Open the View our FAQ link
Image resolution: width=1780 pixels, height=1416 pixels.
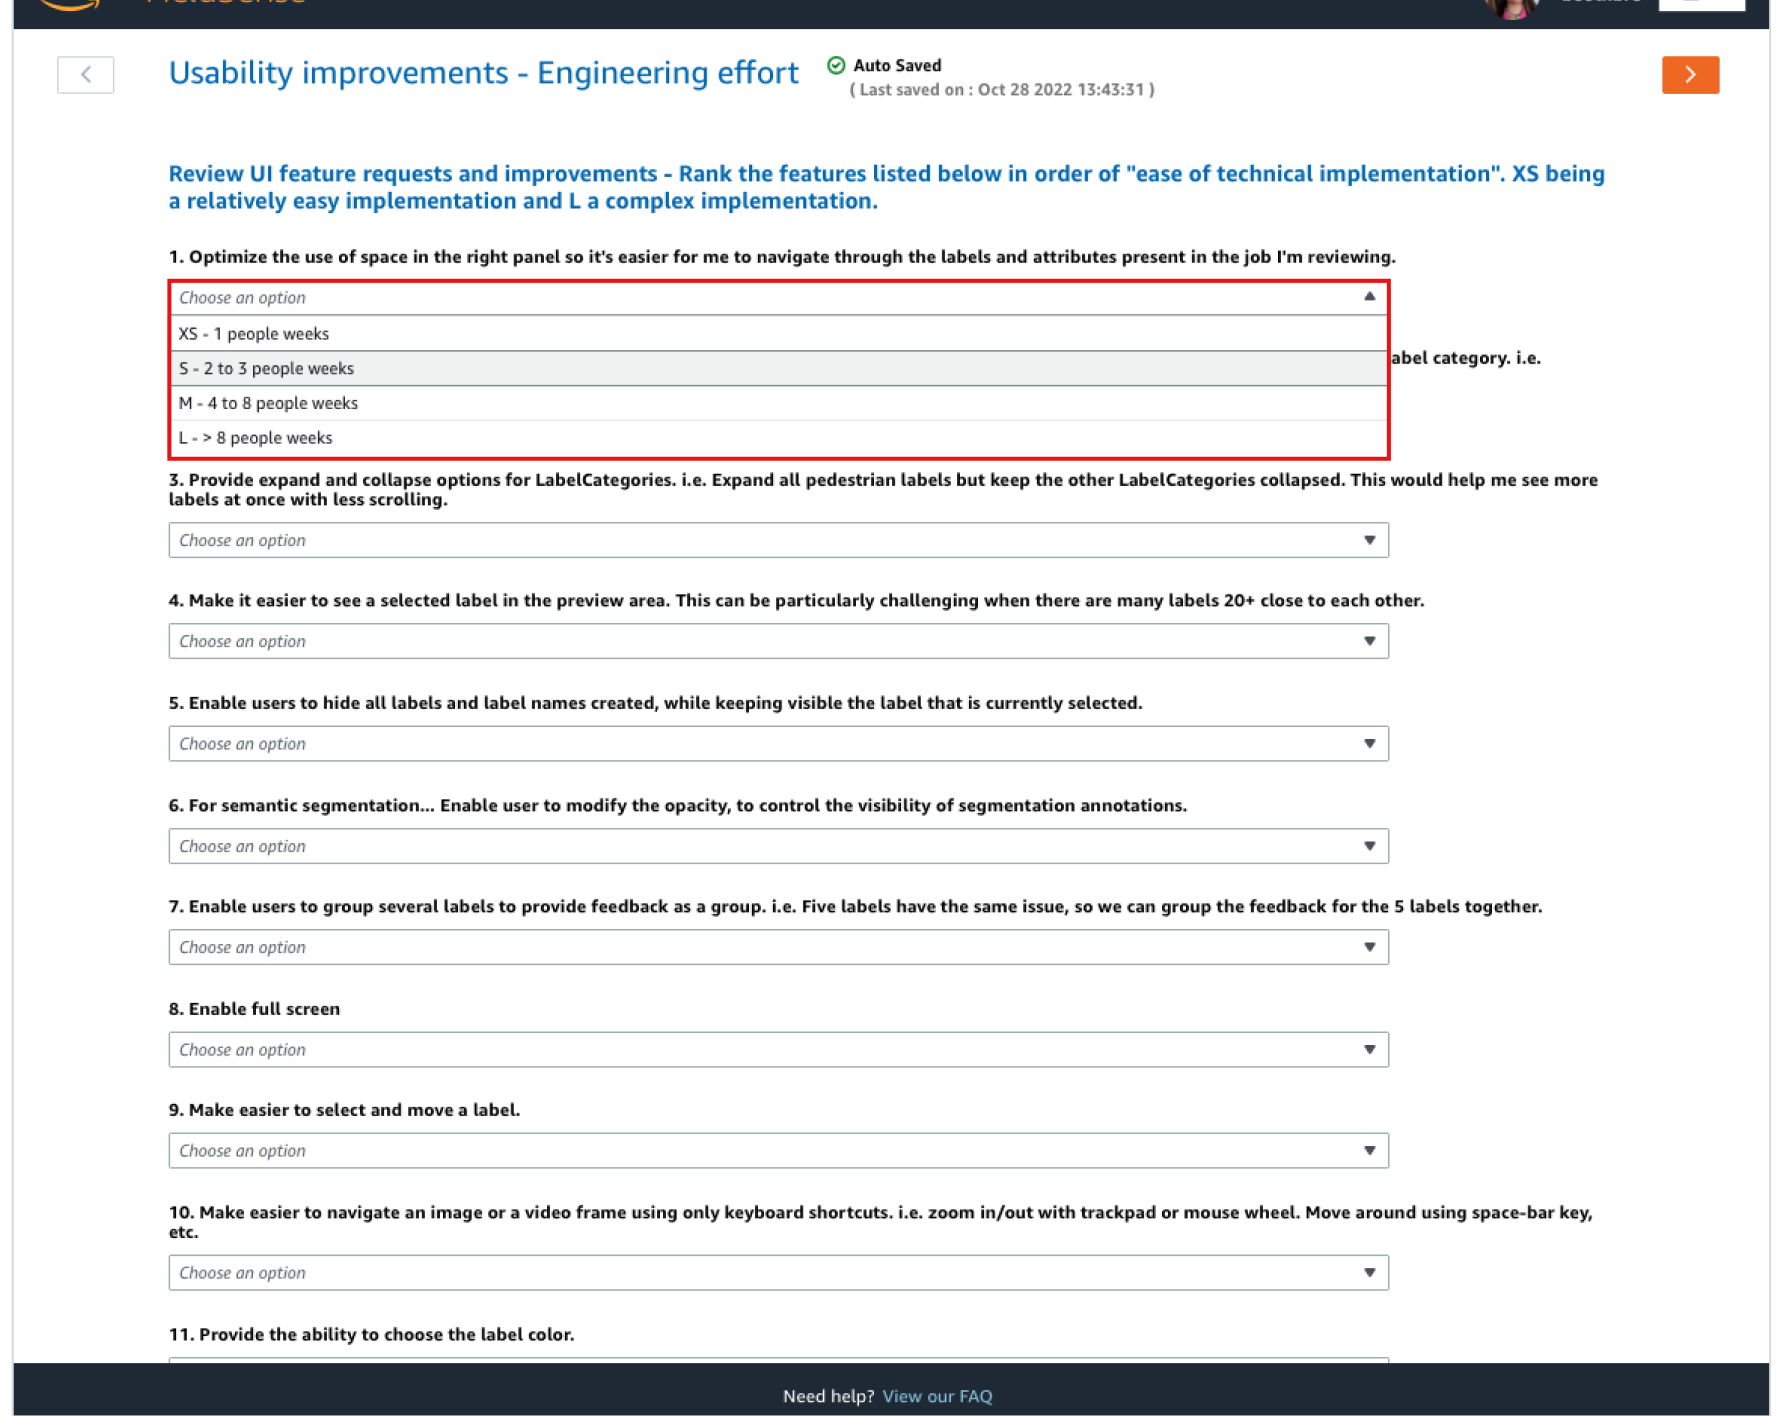pos(937,1396)
